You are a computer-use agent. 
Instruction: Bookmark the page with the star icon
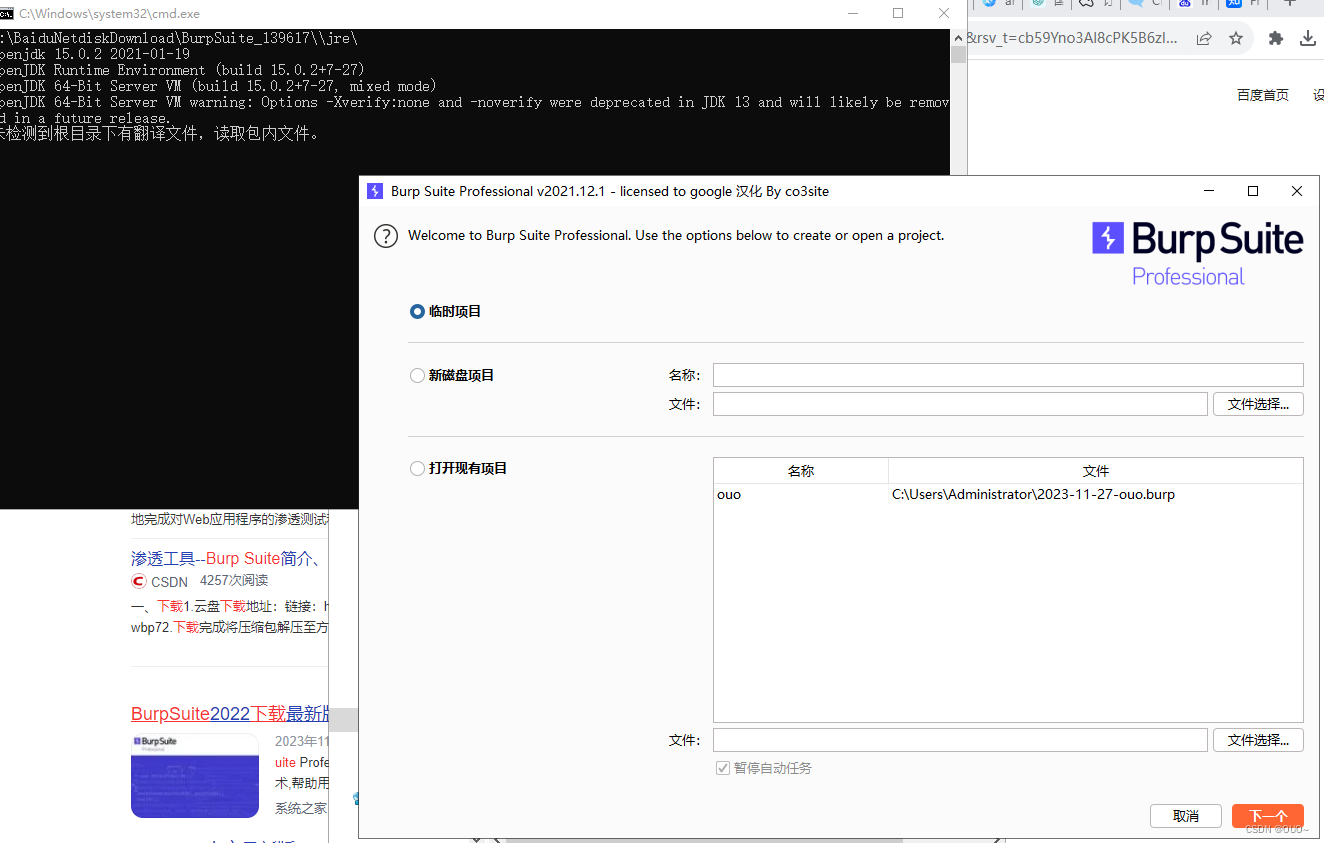tap(1236, 38)
